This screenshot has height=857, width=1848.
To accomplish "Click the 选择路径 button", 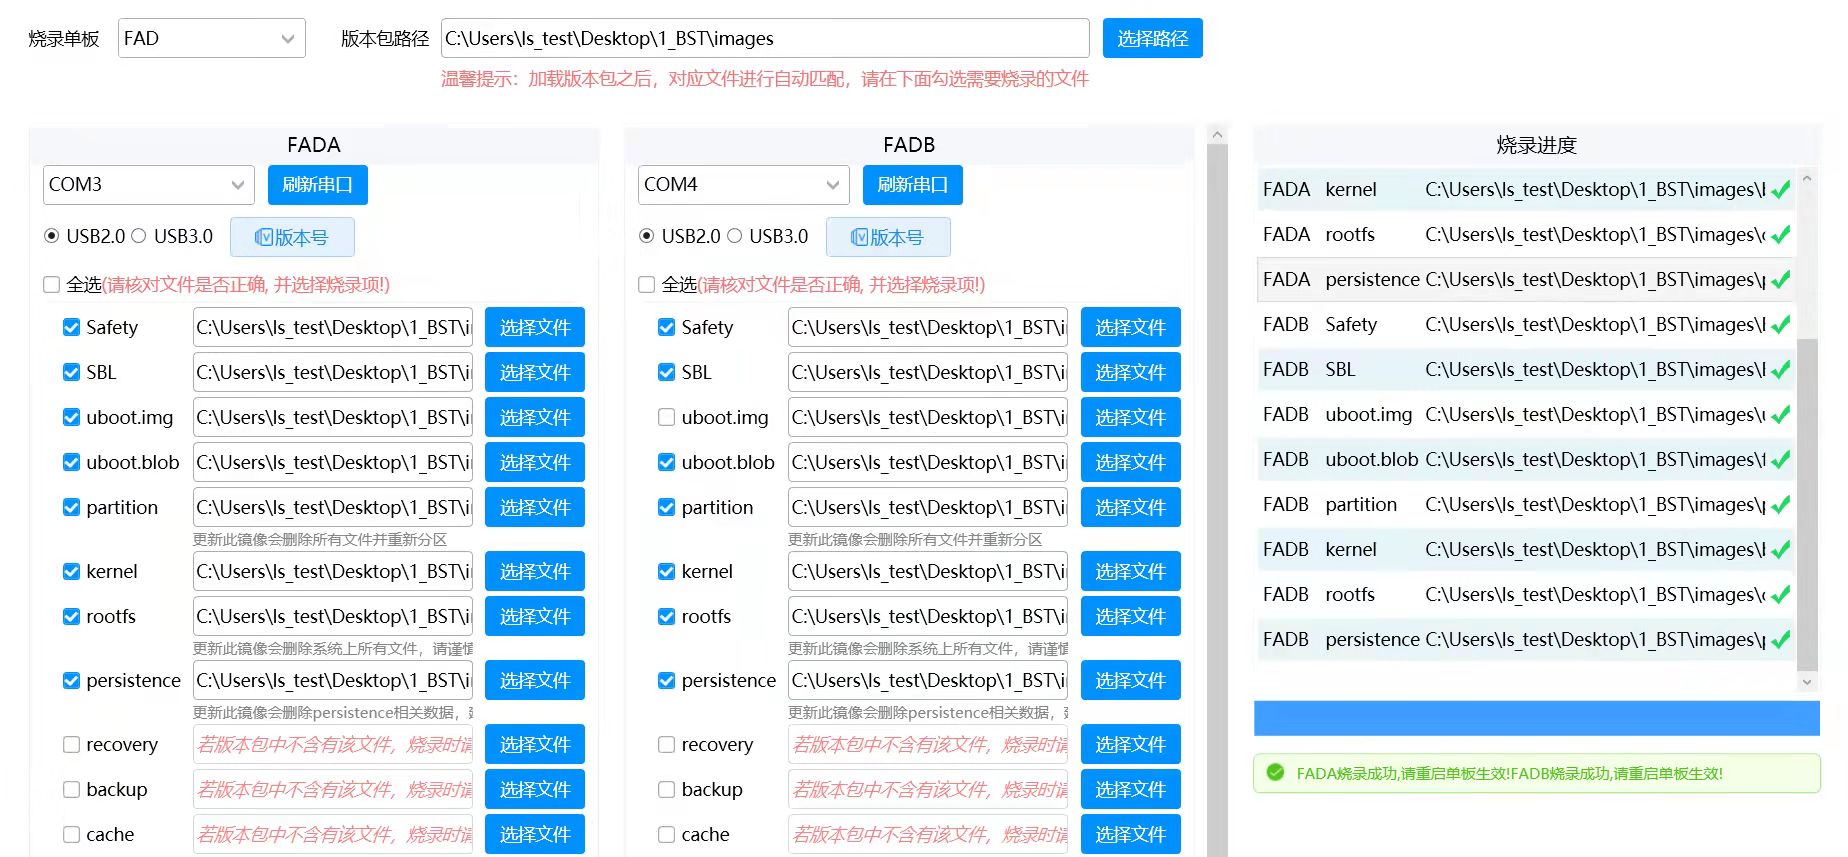I will (1152, 39).
